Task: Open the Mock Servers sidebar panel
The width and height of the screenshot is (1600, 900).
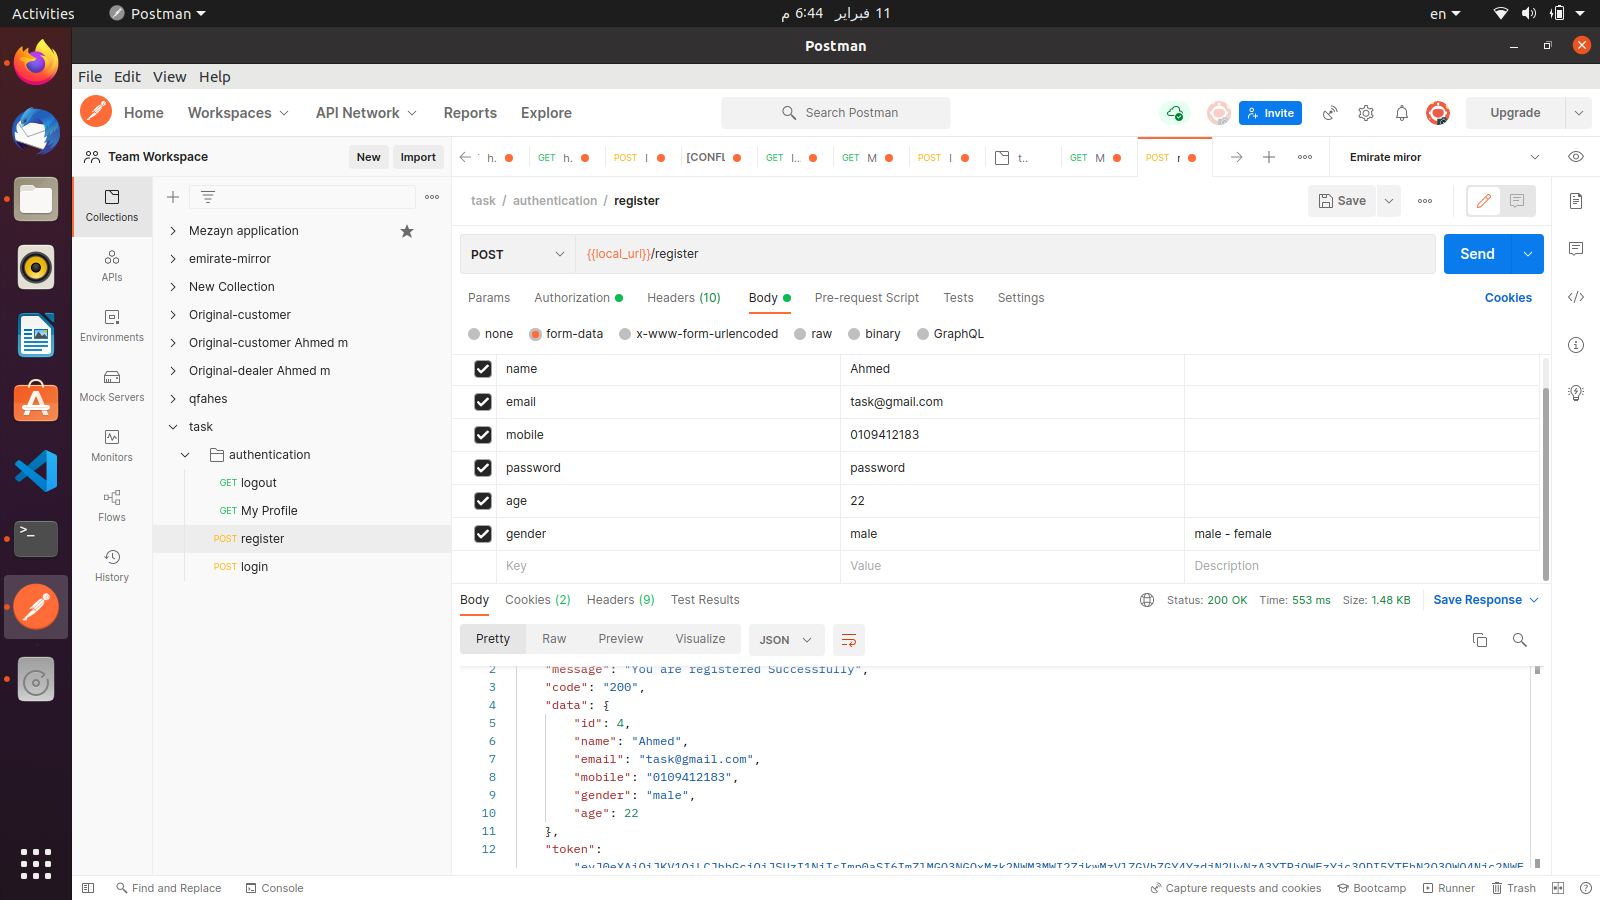Action: point(112,386)
